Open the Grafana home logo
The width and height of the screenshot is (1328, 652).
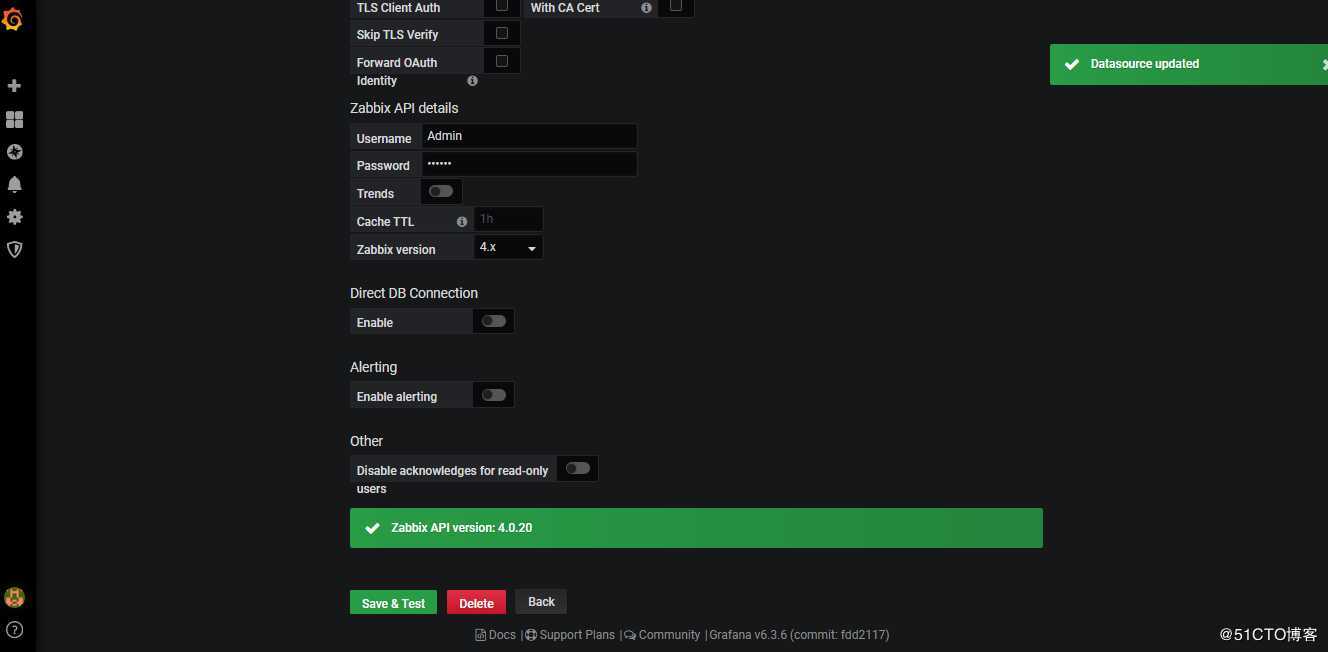12,18
